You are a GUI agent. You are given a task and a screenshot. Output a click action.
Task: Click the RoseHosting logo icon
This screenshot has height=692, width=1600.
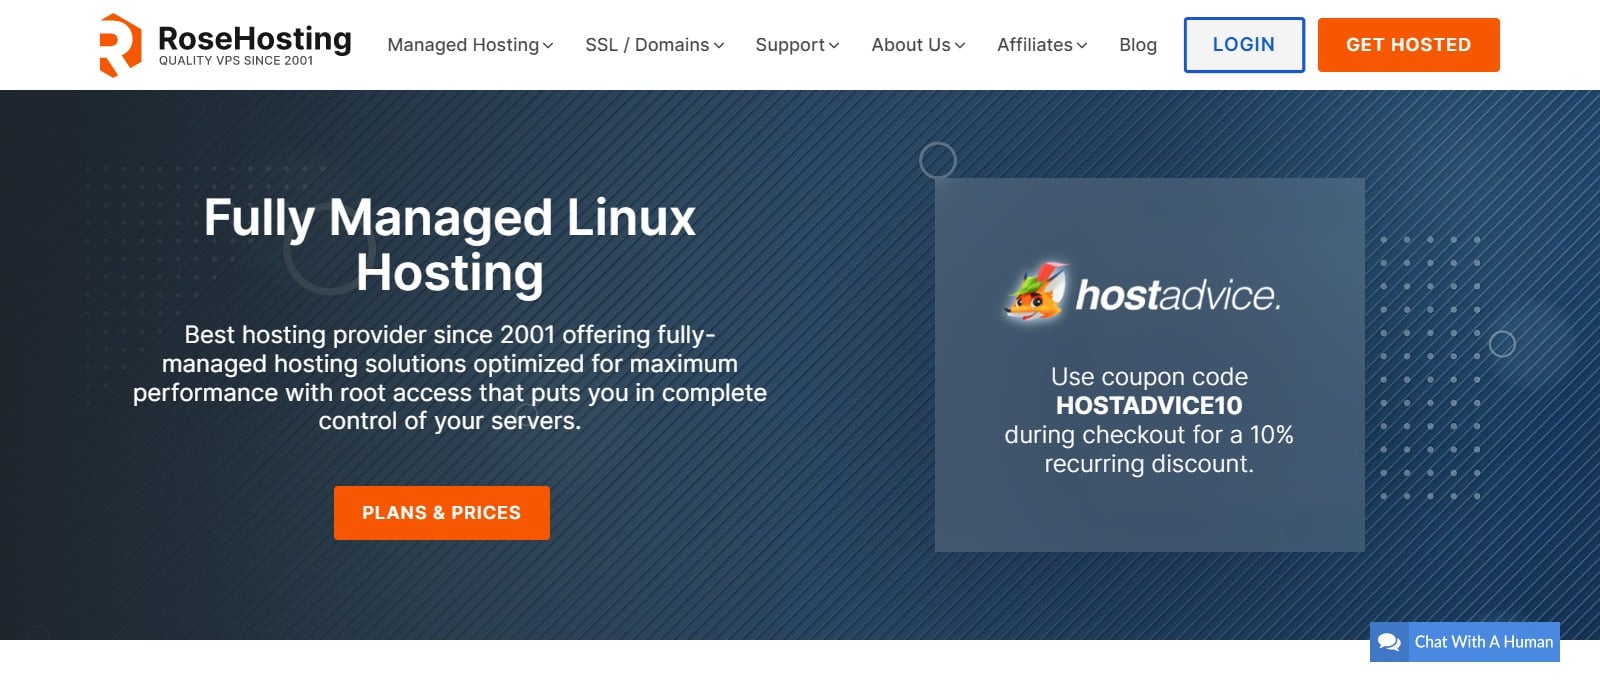pos(120,45)
